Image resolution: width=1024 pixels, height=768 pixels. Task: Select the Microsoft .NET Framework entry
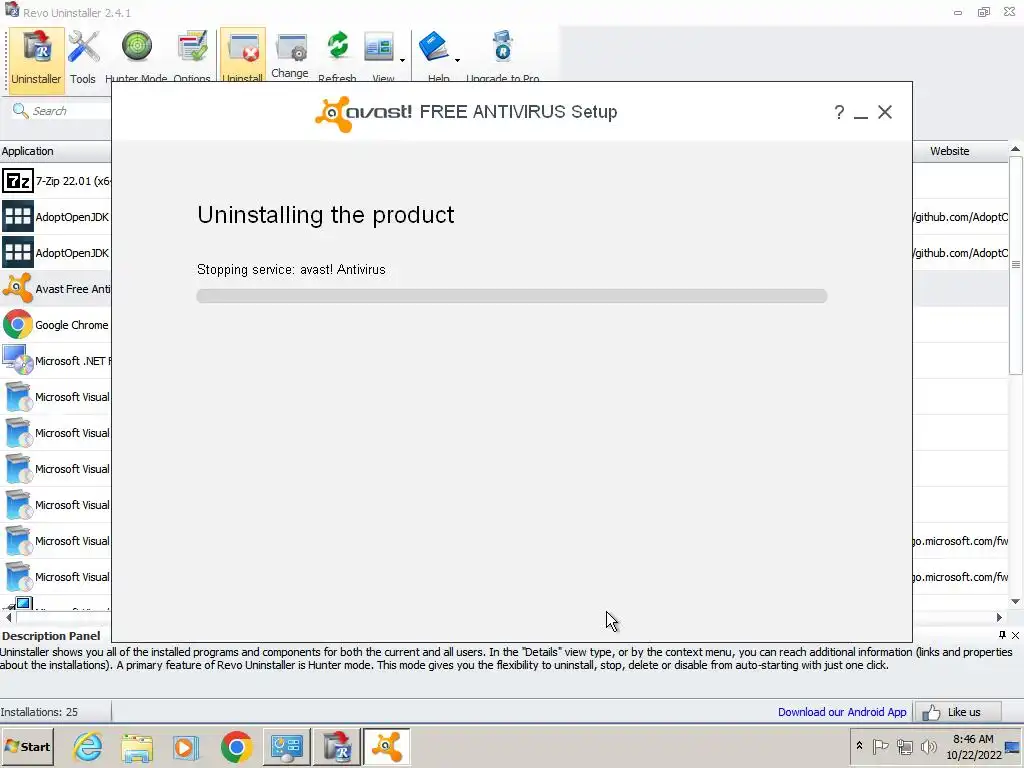pos(56,360)
